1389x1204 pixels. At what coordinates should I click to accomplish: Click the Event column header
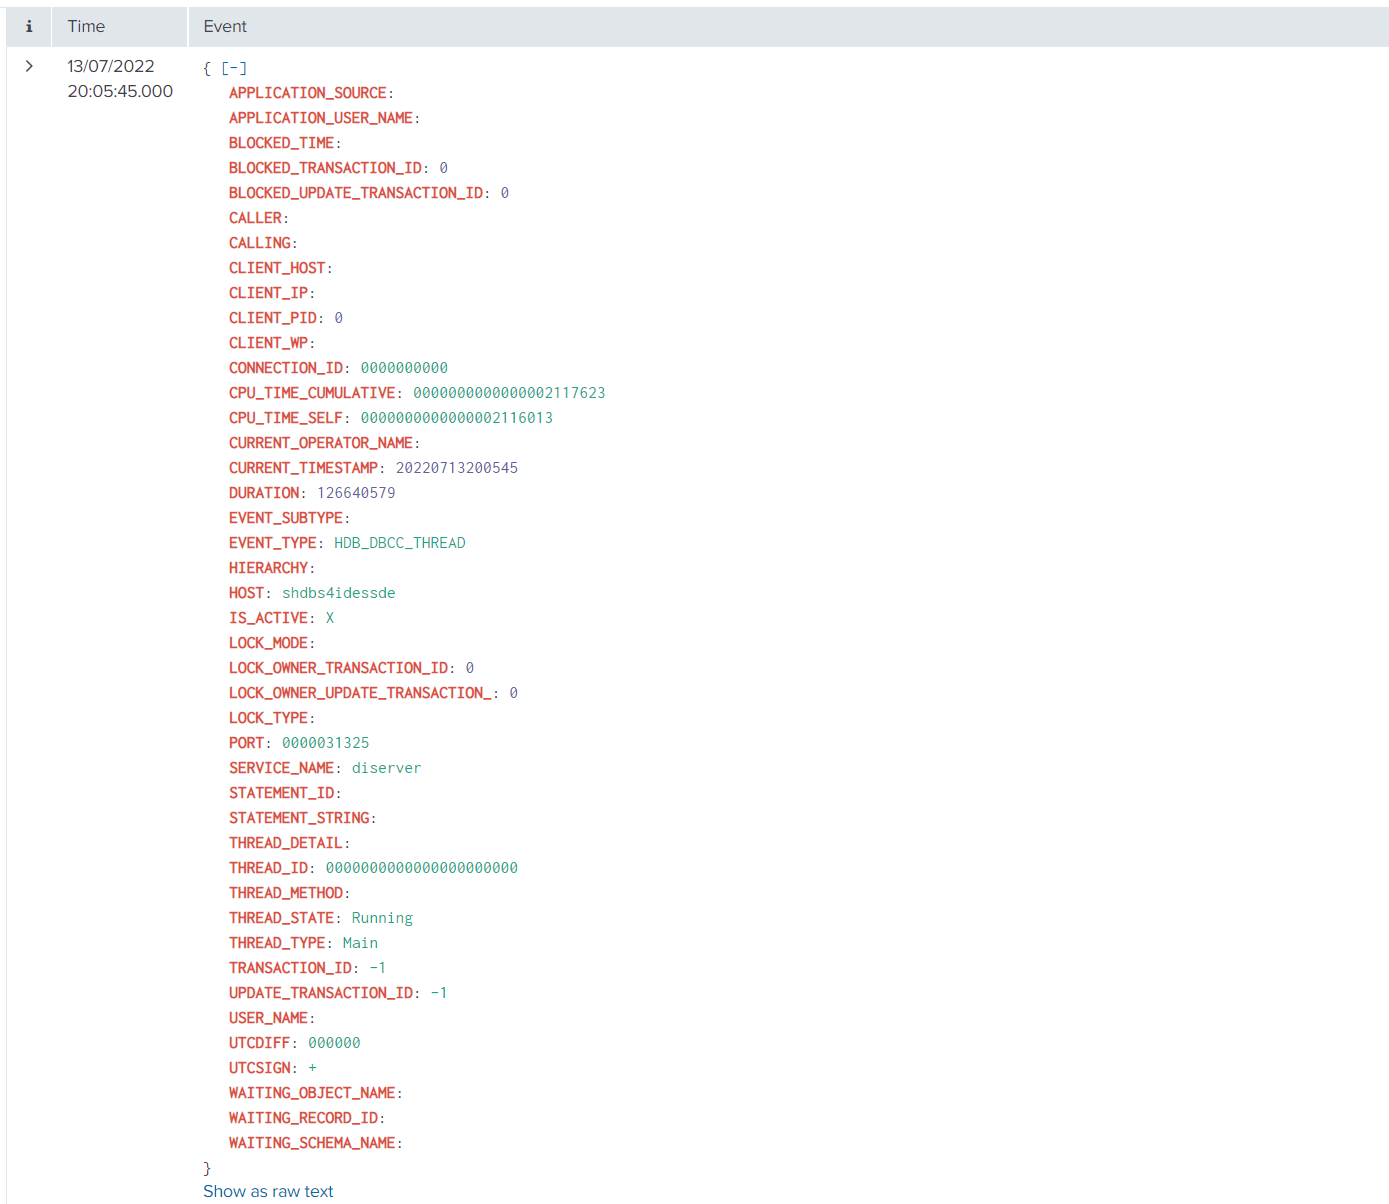tap(225, 27)
